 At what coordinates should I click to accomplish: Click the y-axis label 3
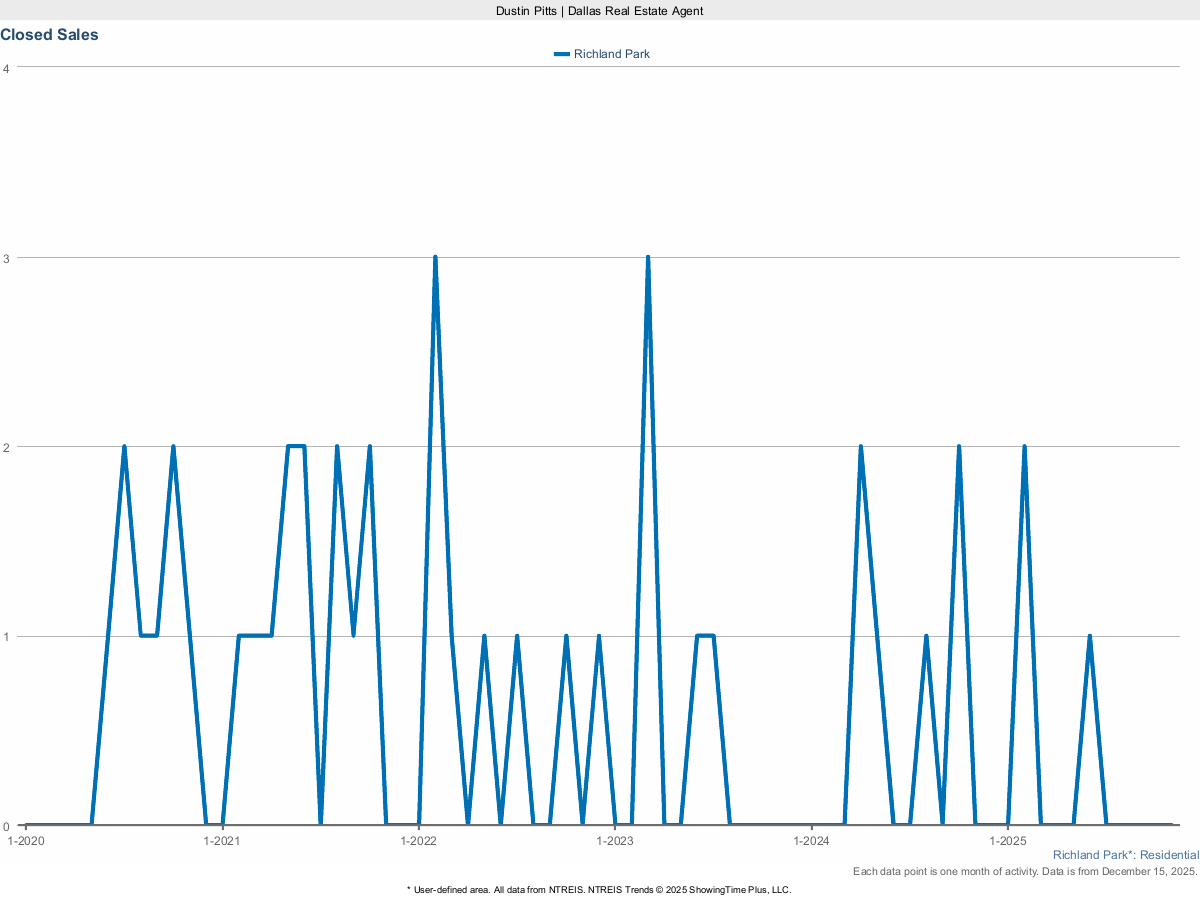point(6,258)
